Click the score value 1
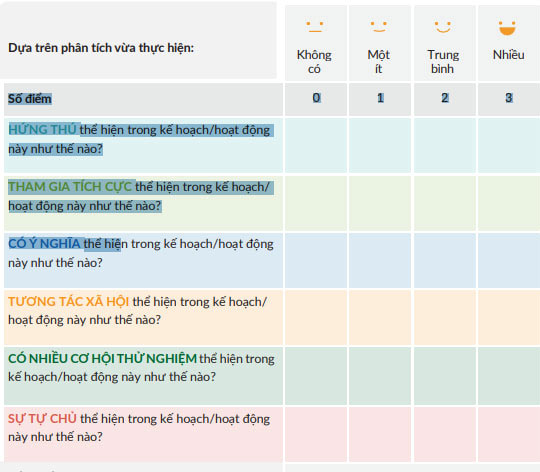The height and width of the screenshot is (472, 540). pyautogui.click(x=380, y=98)
